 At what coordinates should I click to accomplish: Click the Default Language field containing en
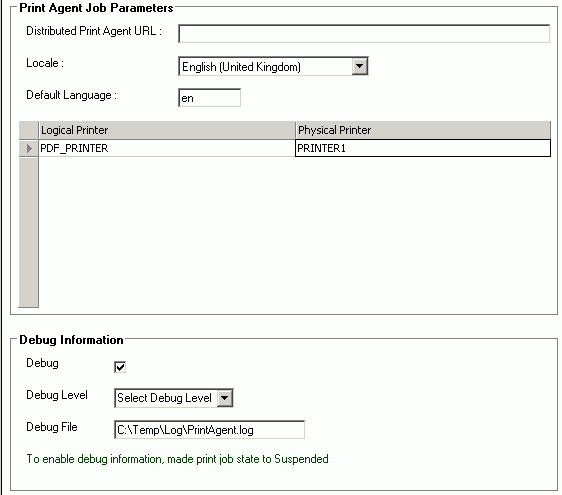[x=209, y=98]
